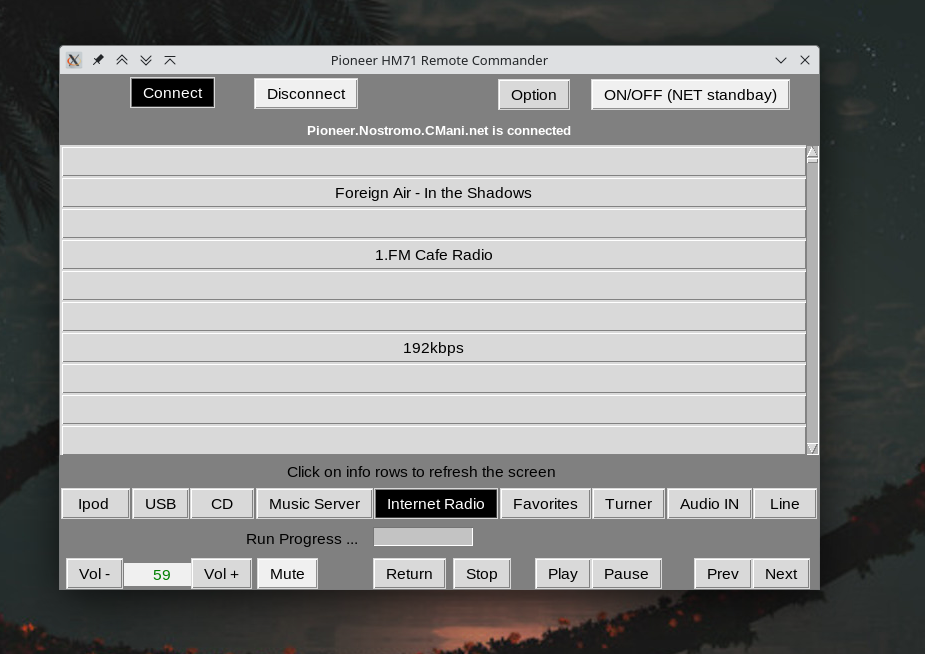This screenshot has width=925, height=654.
Task: Pause the current stream
Action: [626, 574]
